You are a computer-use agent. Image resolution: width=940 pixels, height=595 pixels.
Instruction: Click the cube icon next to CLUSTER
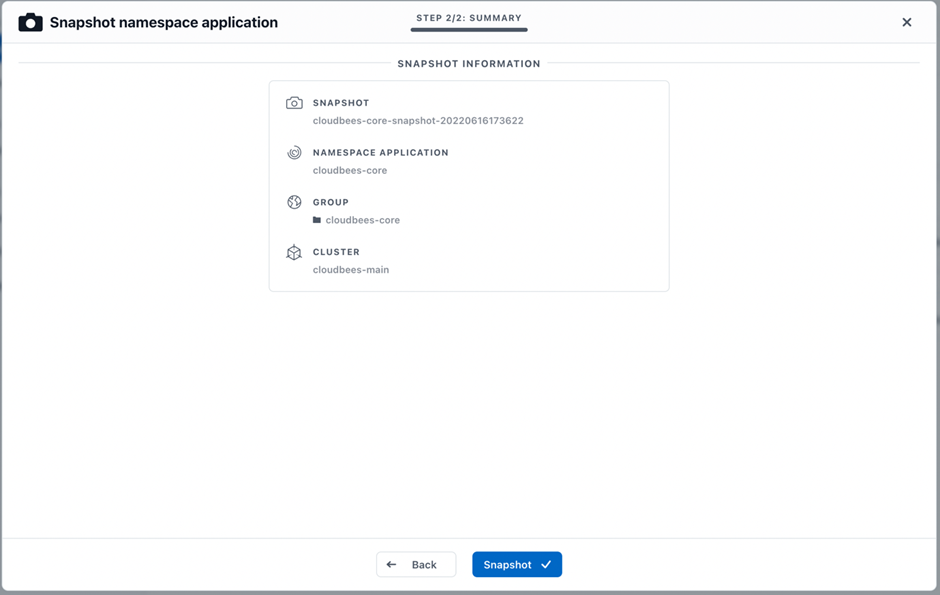[x=294, y=252]
